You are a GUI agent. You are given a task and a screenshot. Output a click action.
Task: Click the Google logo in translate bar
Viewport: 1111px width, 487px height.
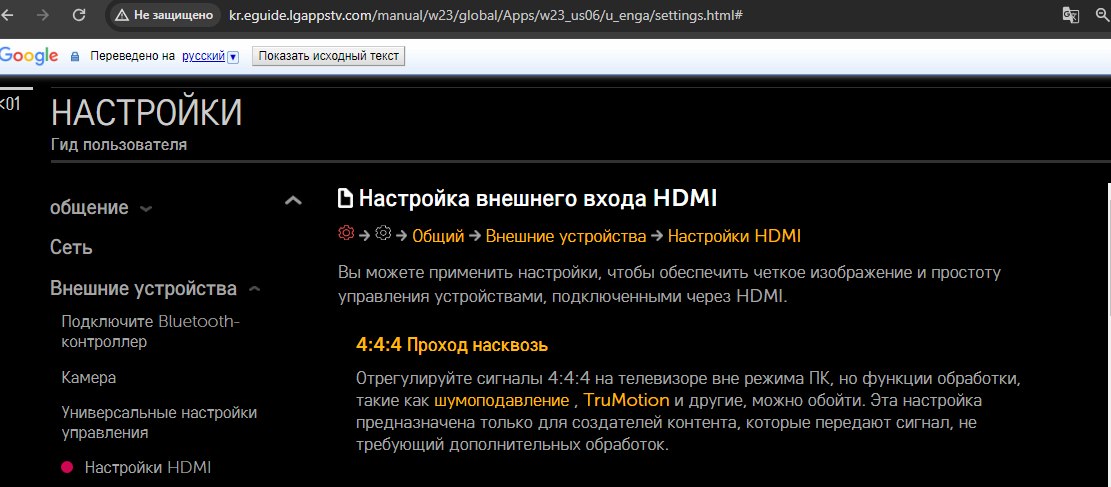[29, 56]
